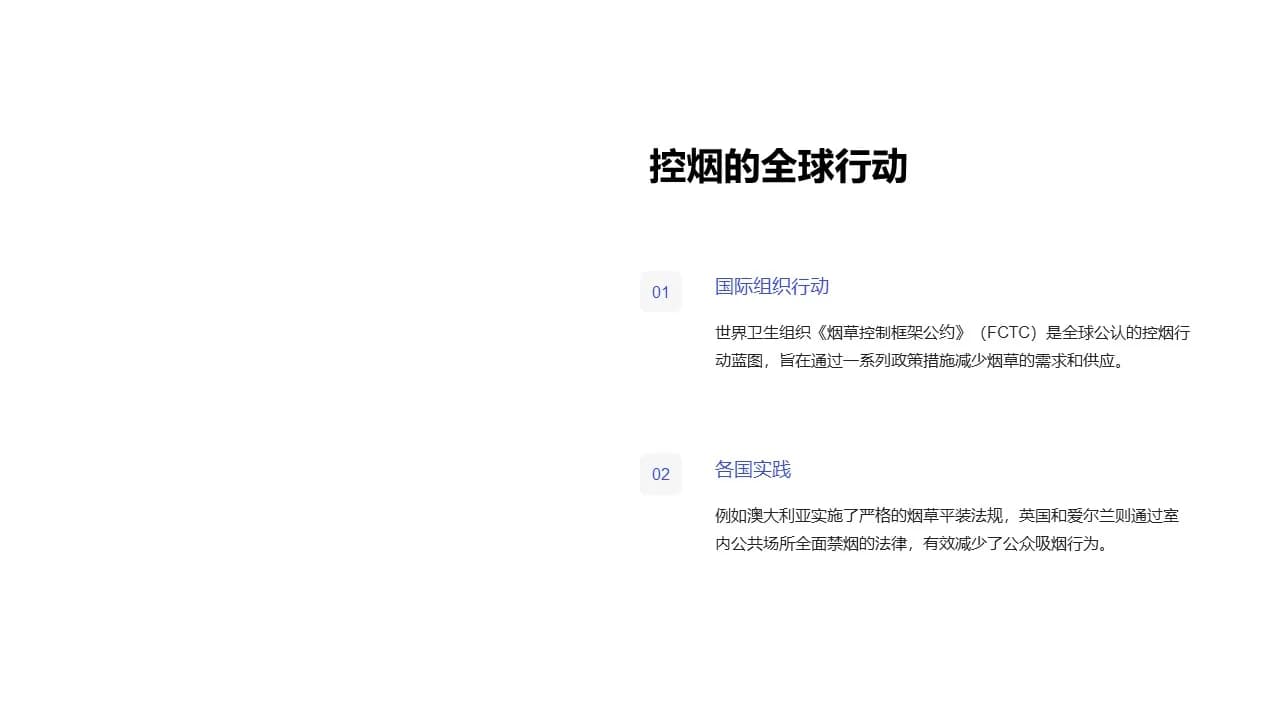The width and height of the screenshot is (1280, 720).
Task: Click the paragraph beginning 例如澳大利亚
Action: [x=947, y=530]
